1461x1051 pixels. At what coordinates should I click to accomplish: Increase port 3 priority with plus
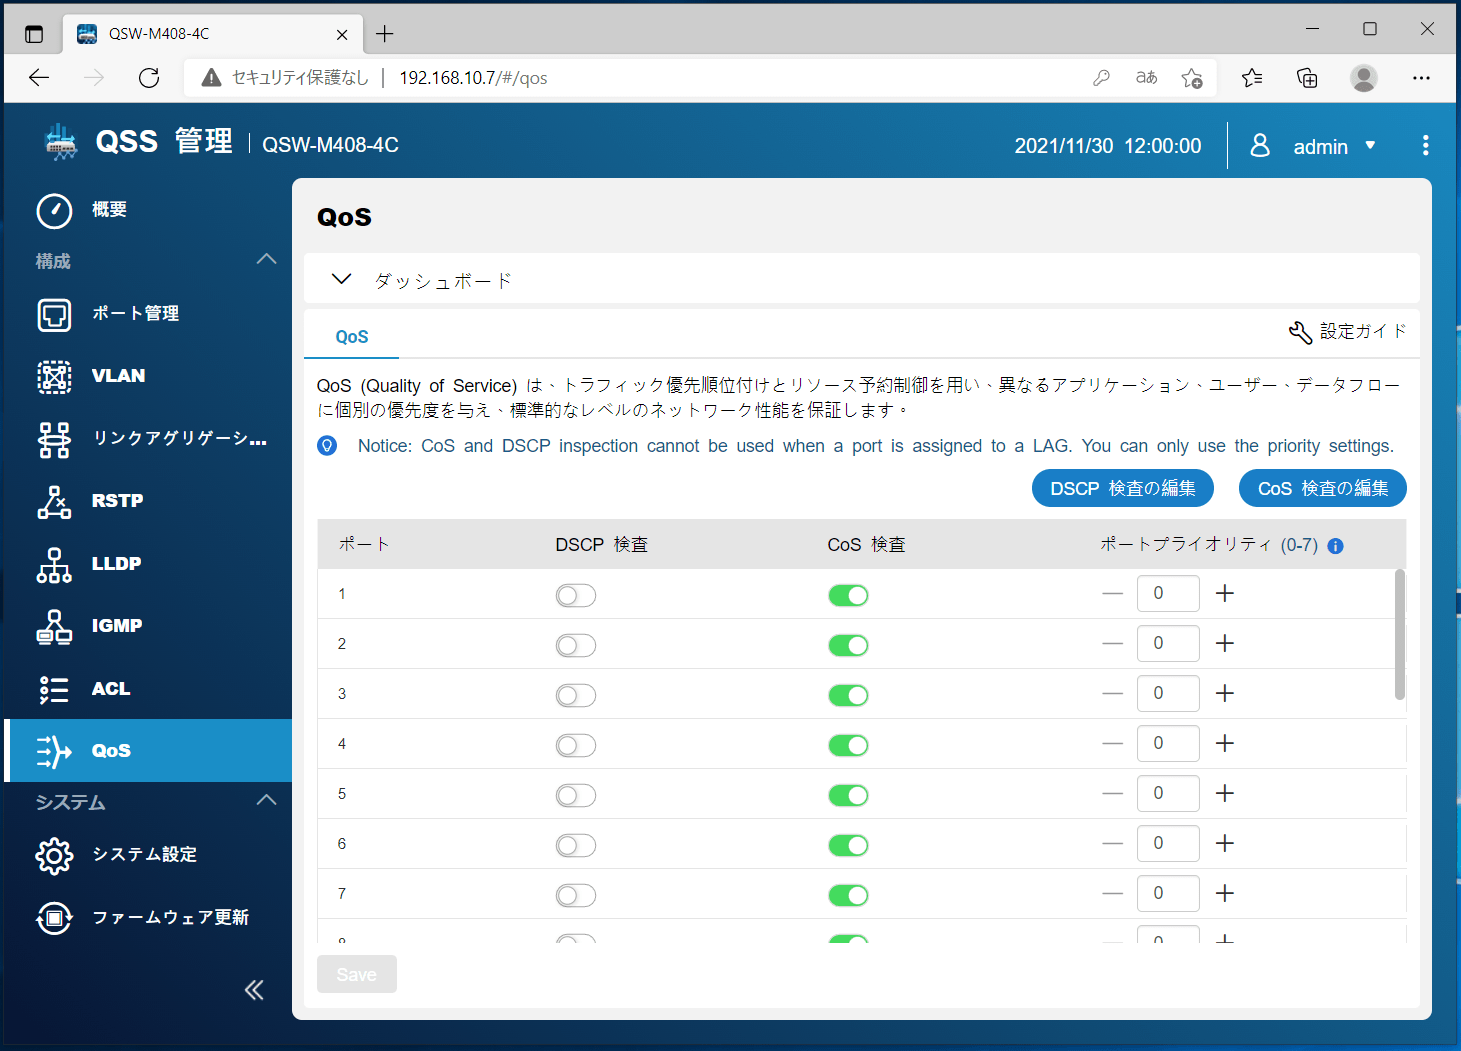coord(1225,694)
